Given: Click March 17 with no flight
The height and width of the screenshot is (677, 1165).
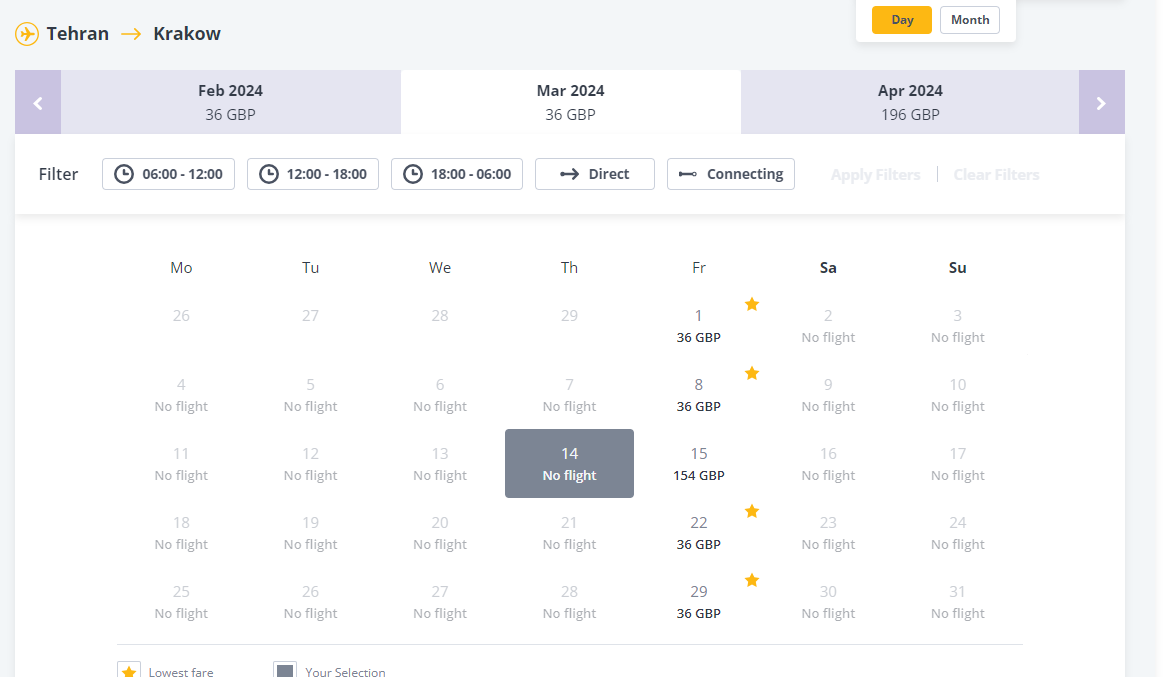Looking at the screenshot, I should (x=958, y=464).
